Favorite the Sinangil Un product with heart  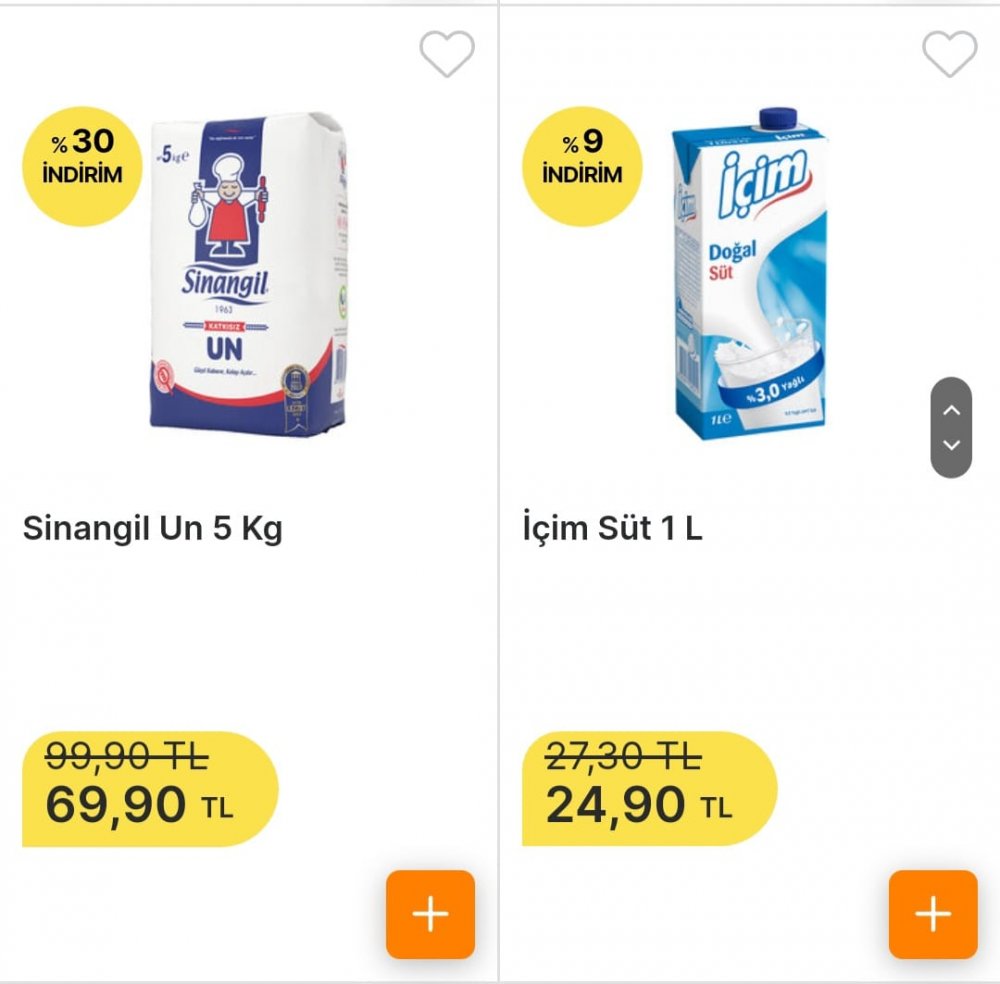(447, 54)
